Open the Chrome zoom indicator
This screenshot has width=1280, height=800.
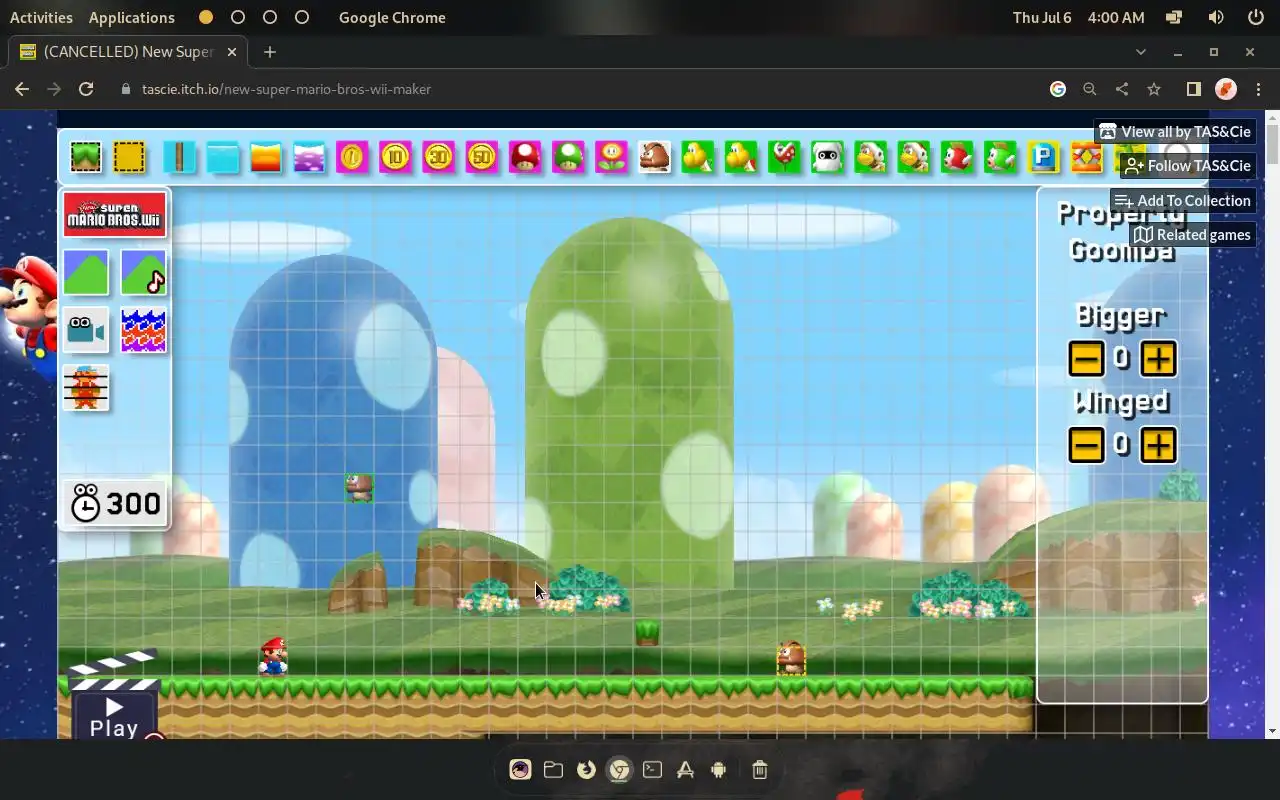coord(1090,89)
